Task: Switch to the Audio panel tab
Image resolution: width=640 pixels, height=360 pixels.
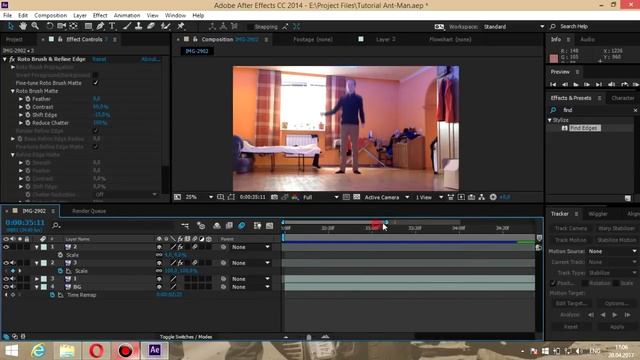Action: 587,40
